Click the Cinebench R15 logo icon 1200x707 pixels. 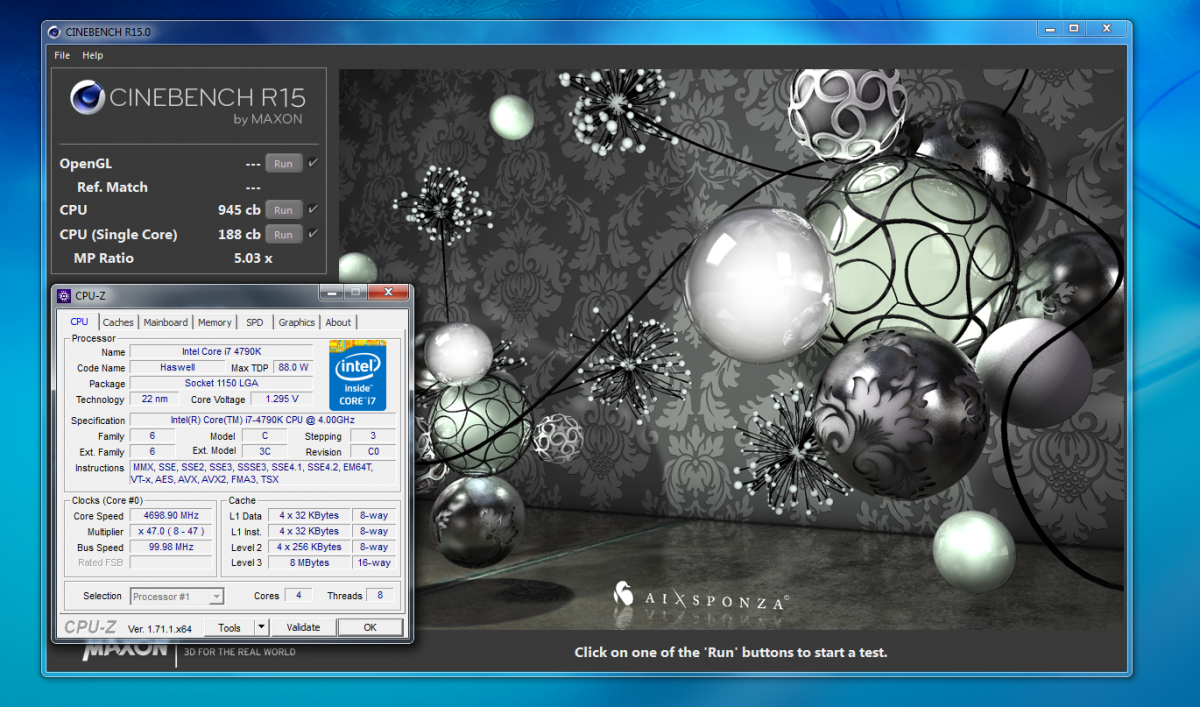(87, 99)
